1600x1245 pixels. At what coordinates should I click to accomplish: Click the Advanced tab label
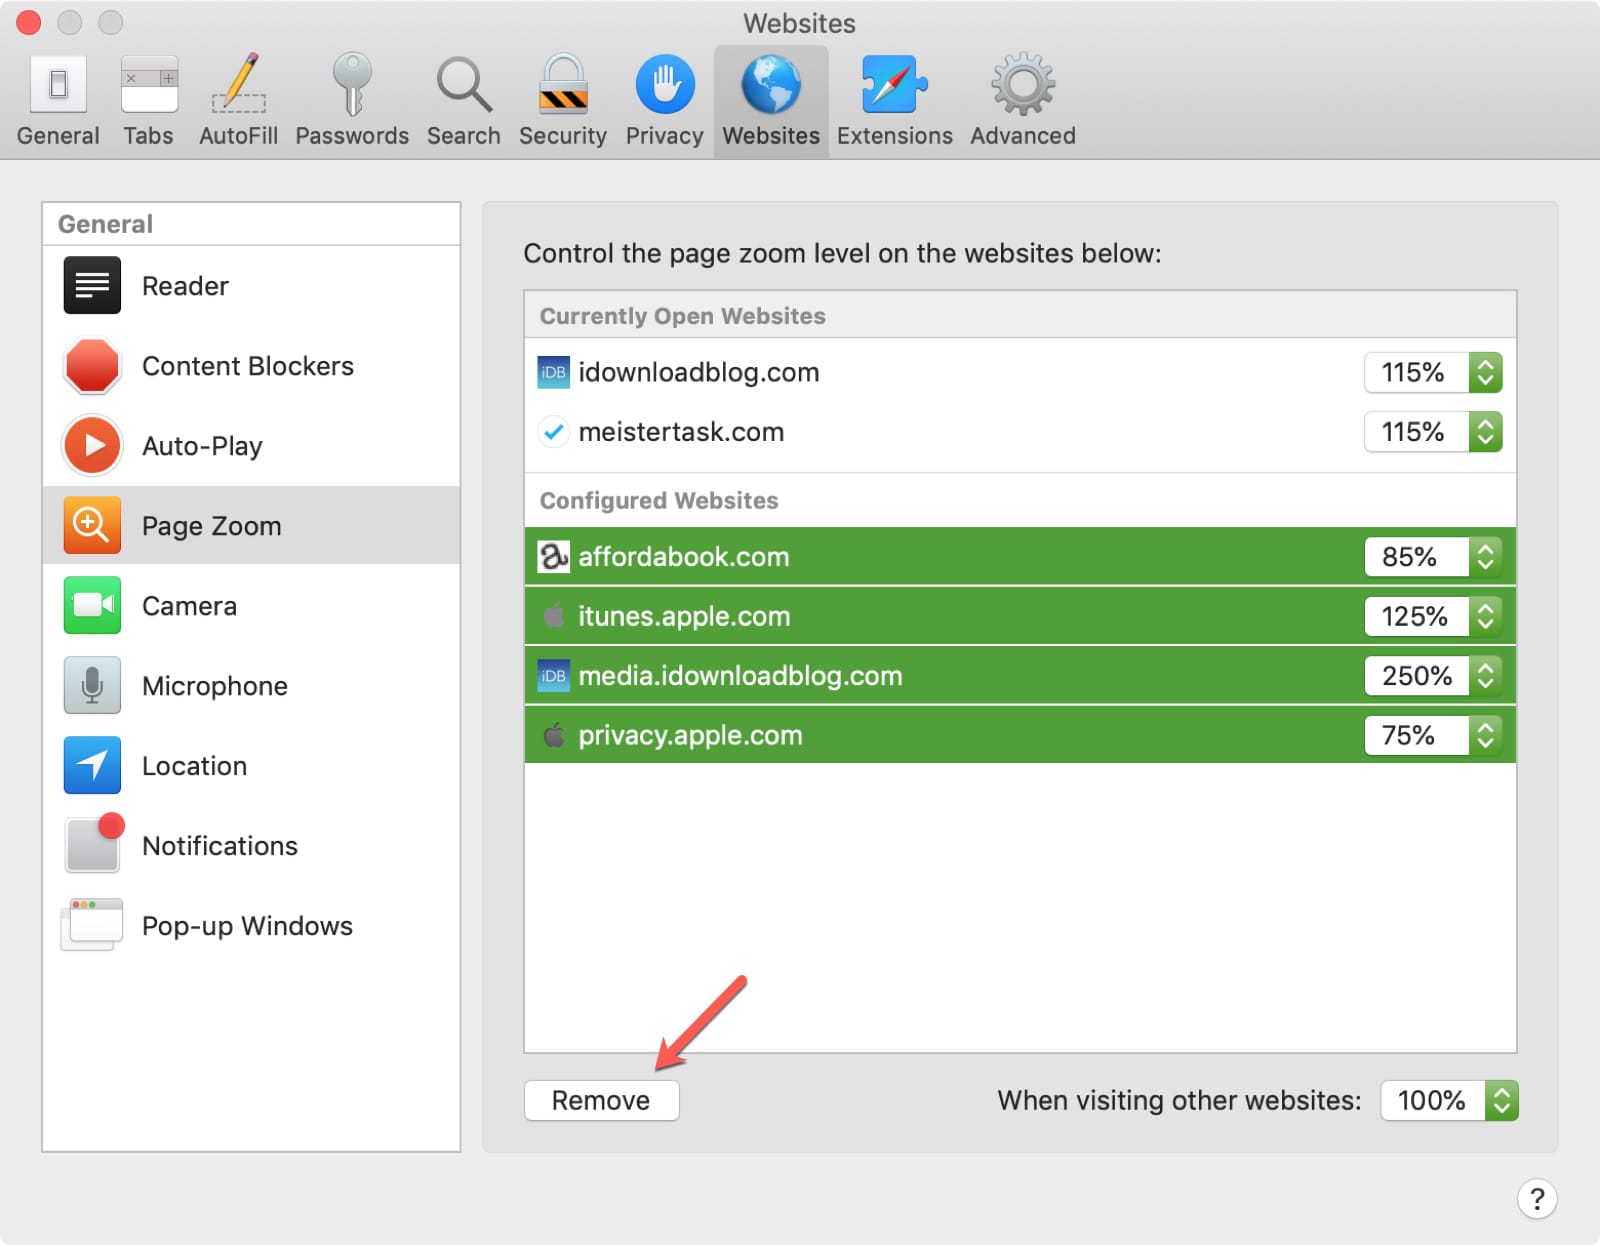click(1023, 136)
